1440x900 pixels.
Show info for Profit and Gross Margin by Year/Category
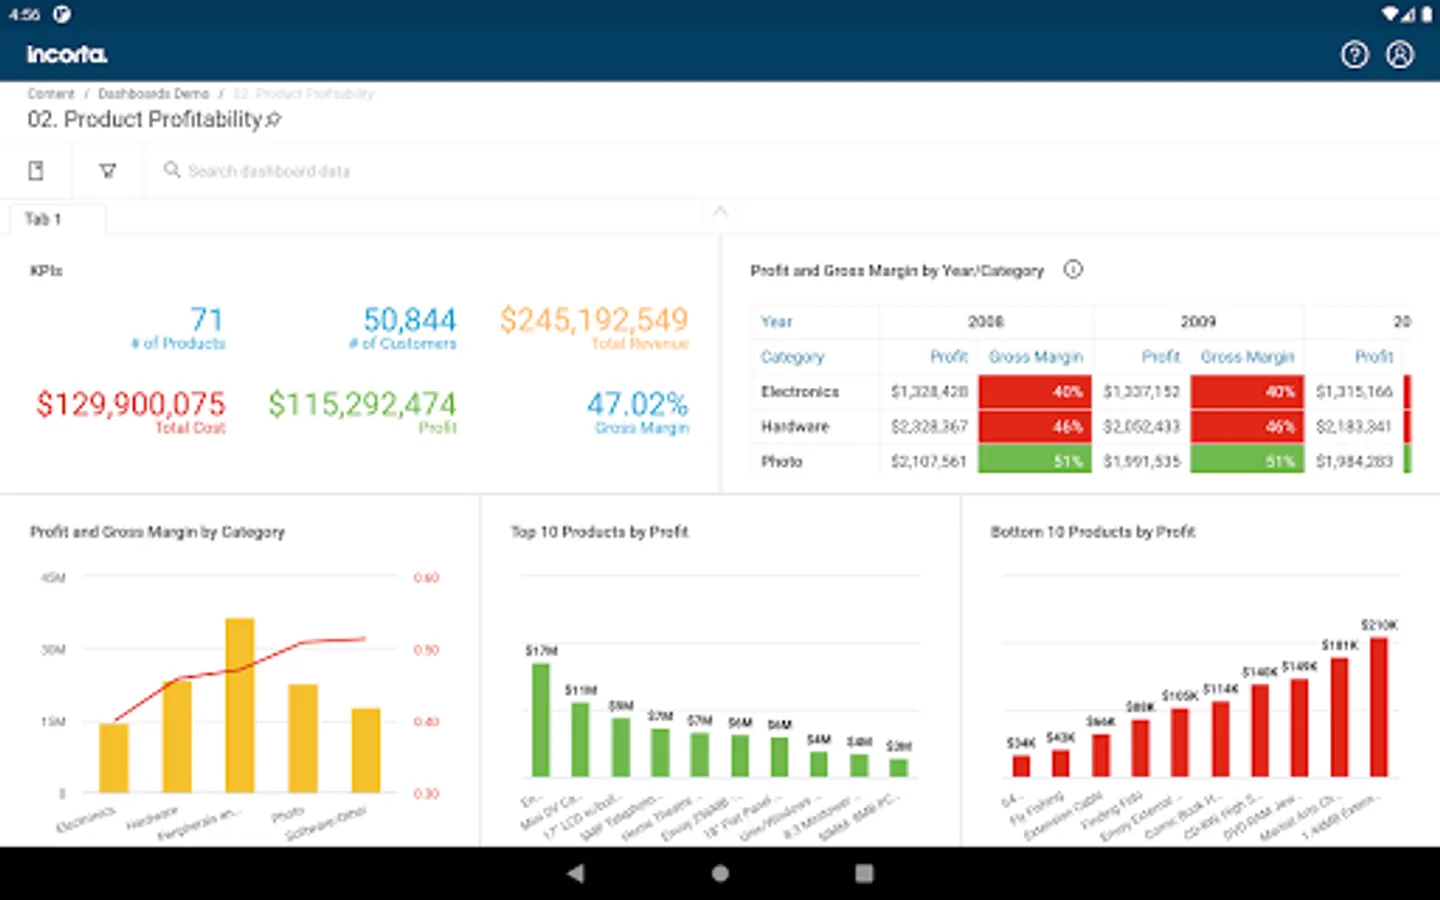click(1073, 269)
